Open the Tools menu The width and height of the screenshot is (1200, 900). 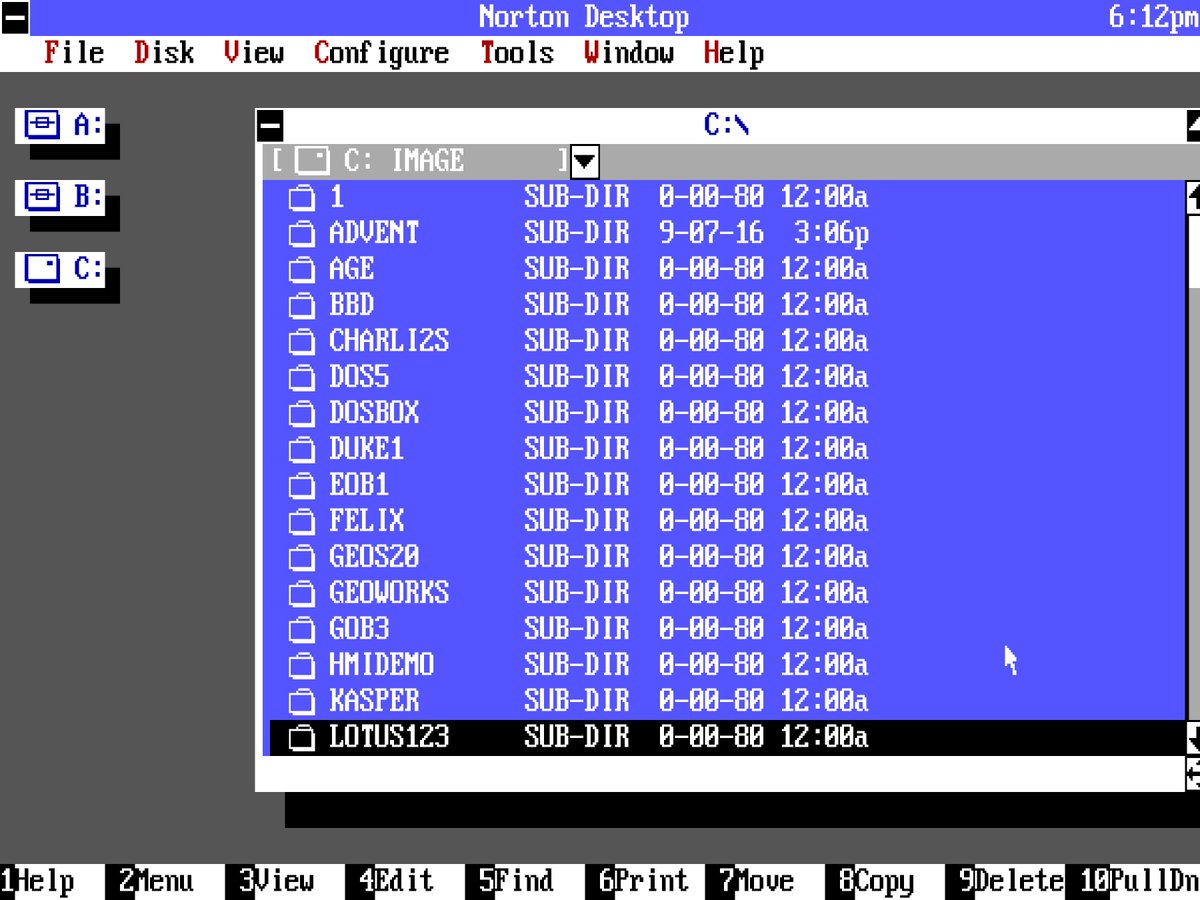point(517,53)
